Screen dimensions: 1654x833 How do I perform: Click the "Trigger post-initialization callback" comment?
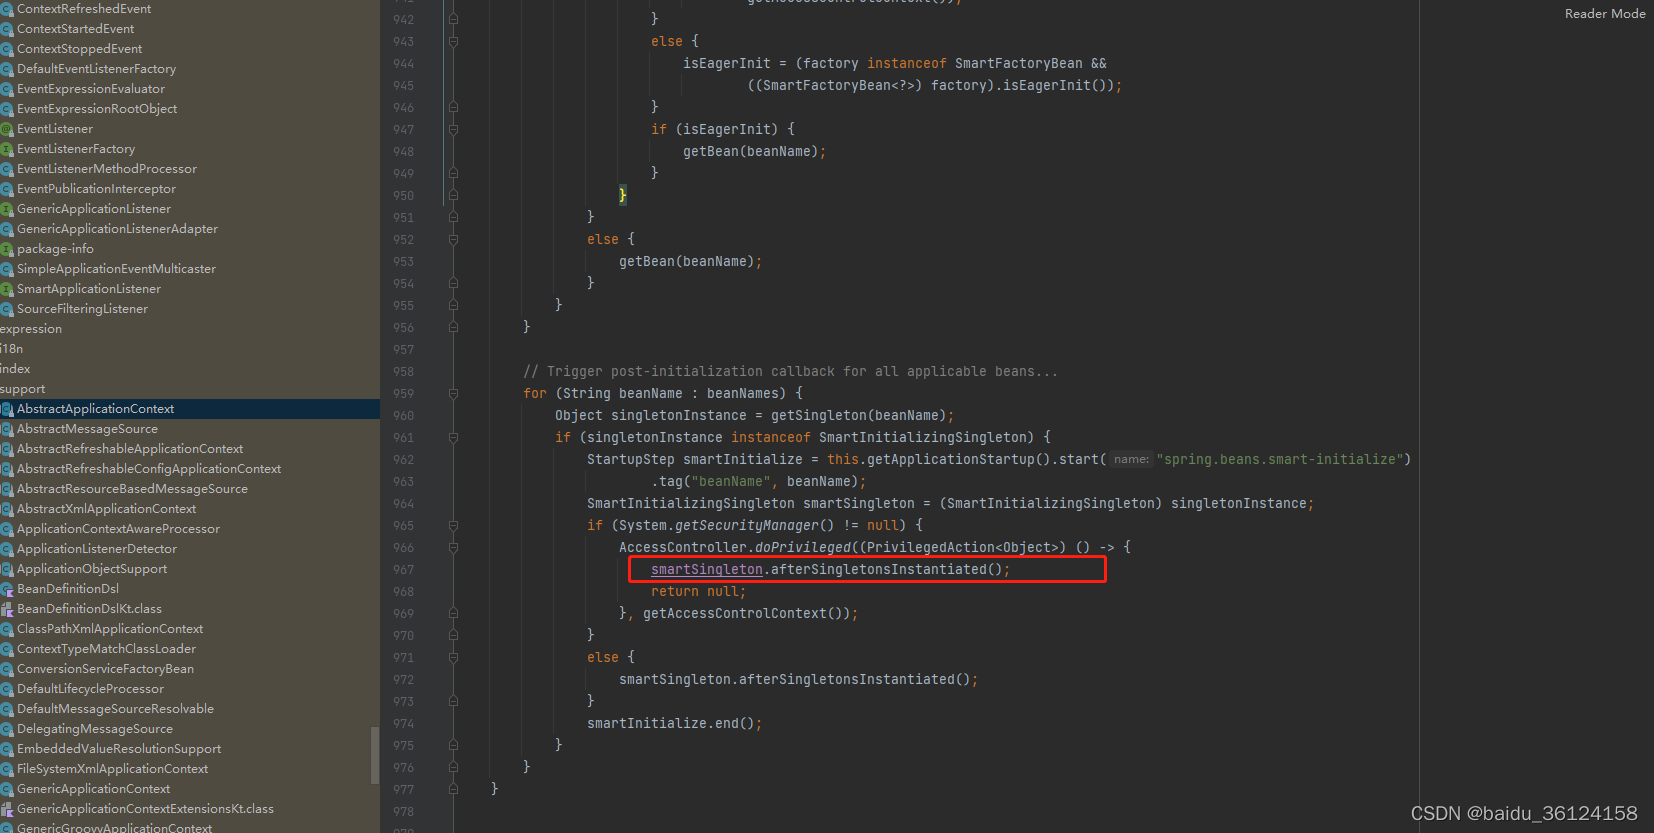(x=790, y=371)
